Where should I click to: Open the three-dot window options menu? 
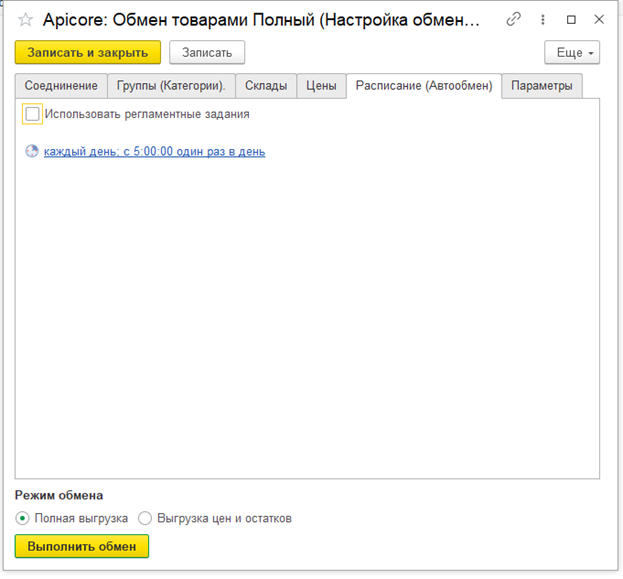click(x=543, y=19)
